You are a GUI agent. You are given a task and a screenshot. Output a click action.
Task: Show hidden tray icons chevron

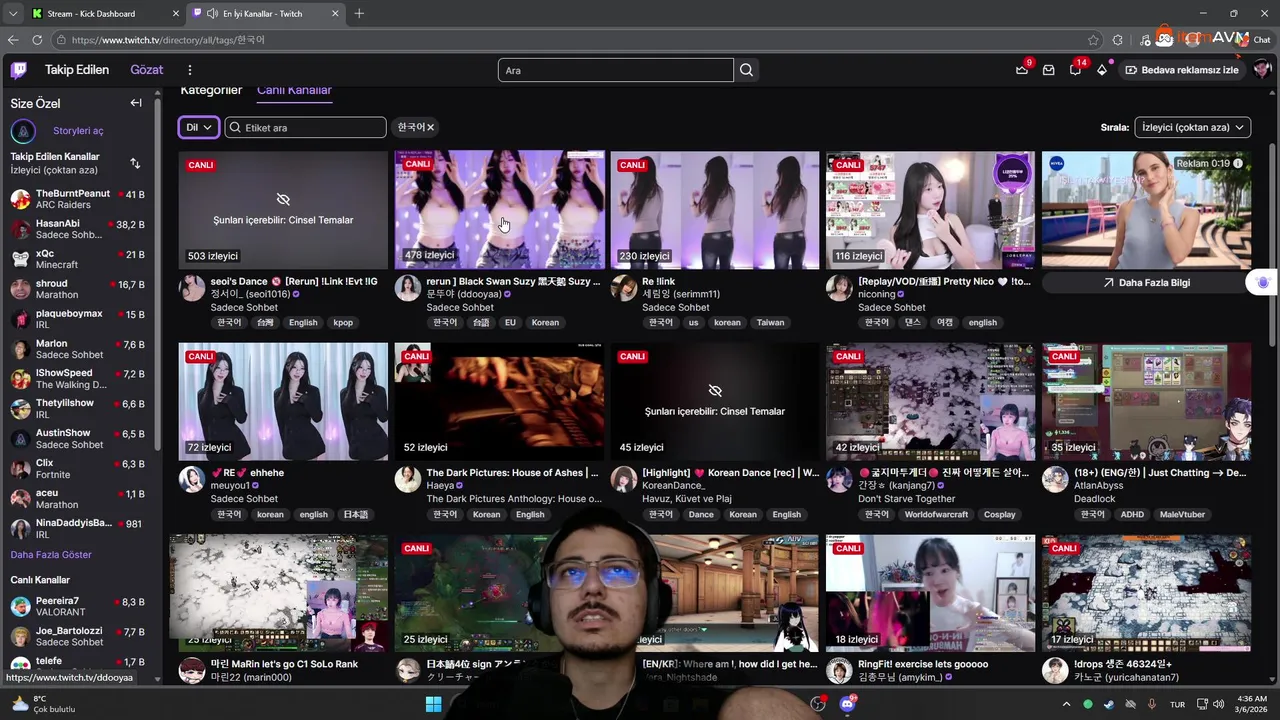[x=1066, y=704]
